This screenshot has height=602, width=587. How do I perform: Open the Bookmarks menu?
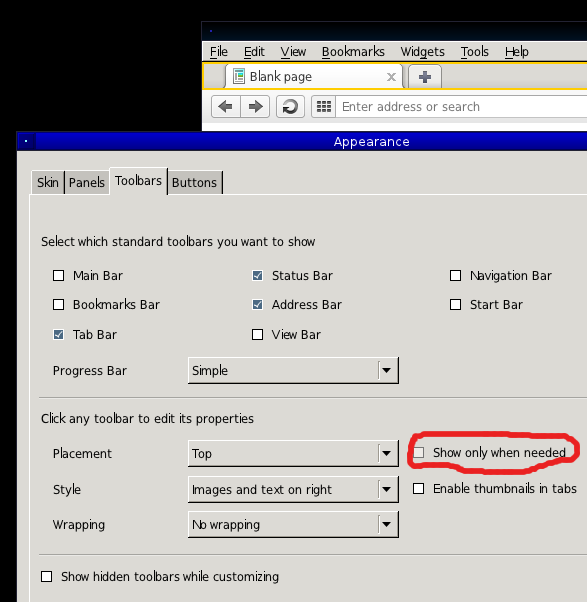click(x=353, y=51)
